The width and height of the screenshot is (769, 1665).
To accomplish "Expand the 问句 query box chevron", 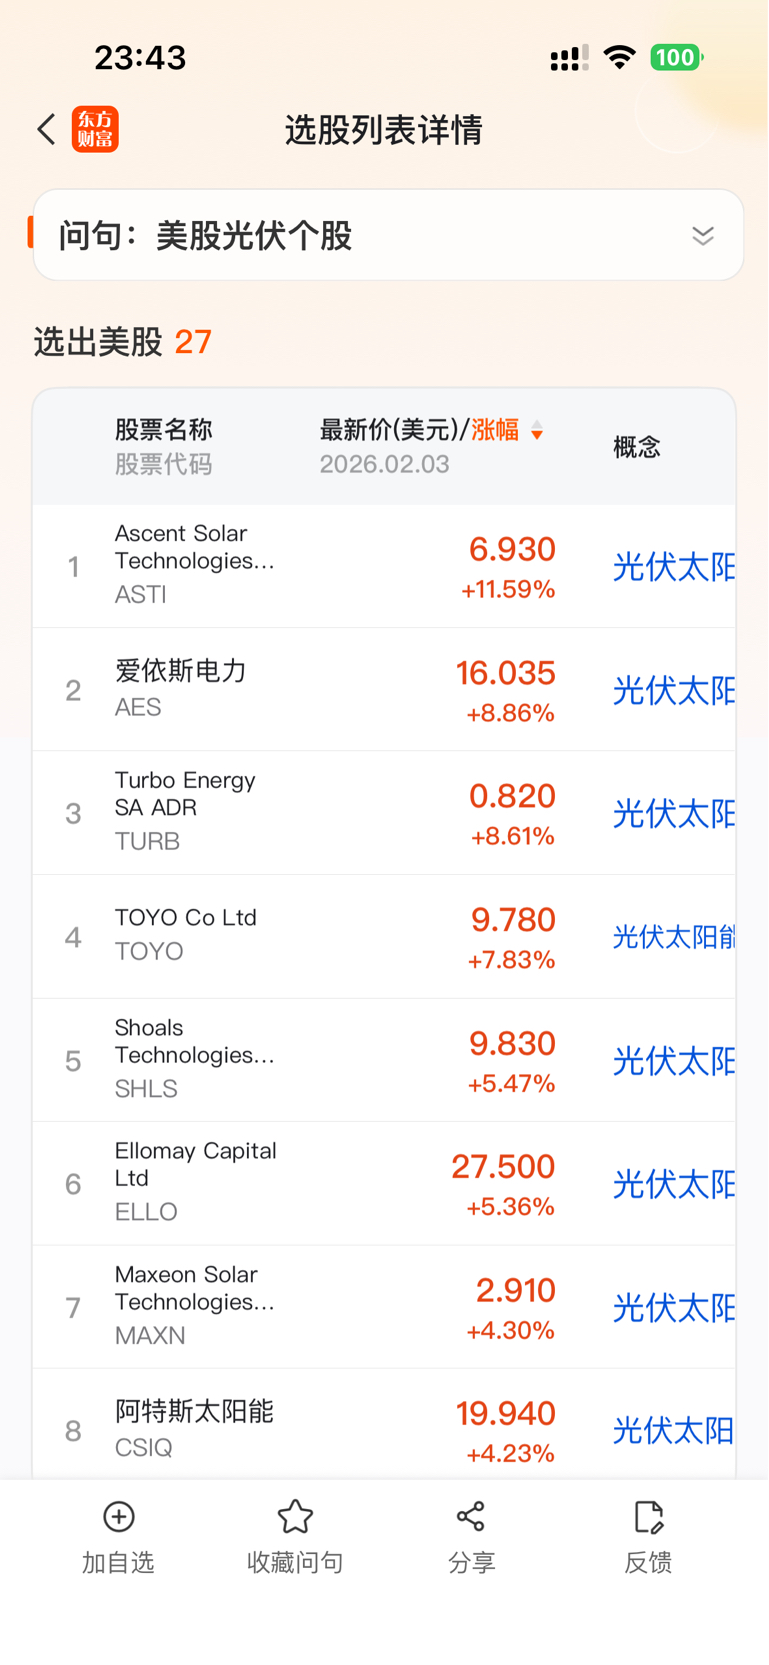I will click(703, 236).
